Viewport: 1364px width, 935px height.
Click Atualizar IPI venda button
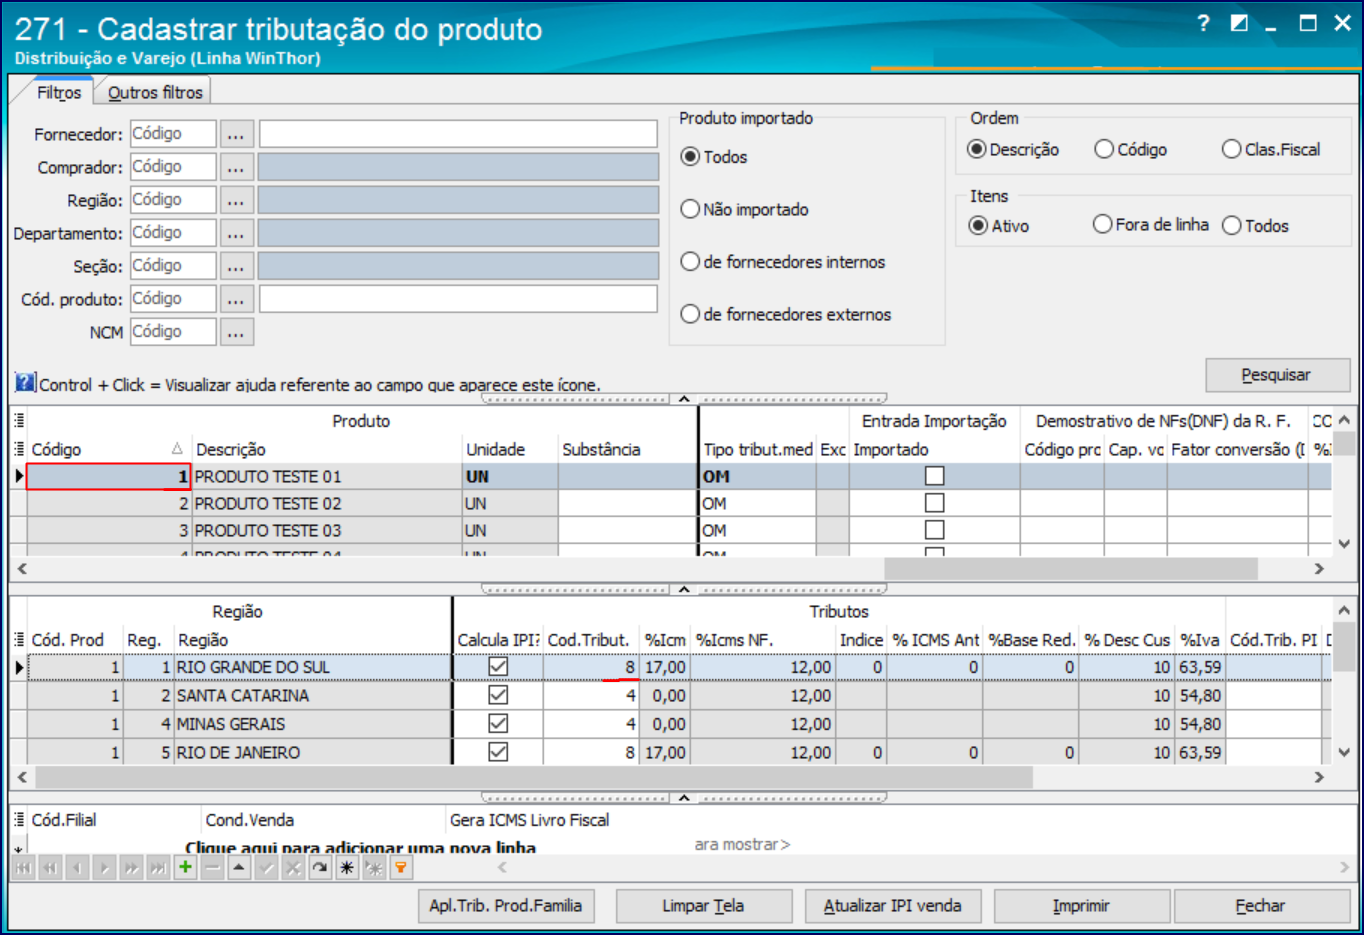[x=892, y=906]
